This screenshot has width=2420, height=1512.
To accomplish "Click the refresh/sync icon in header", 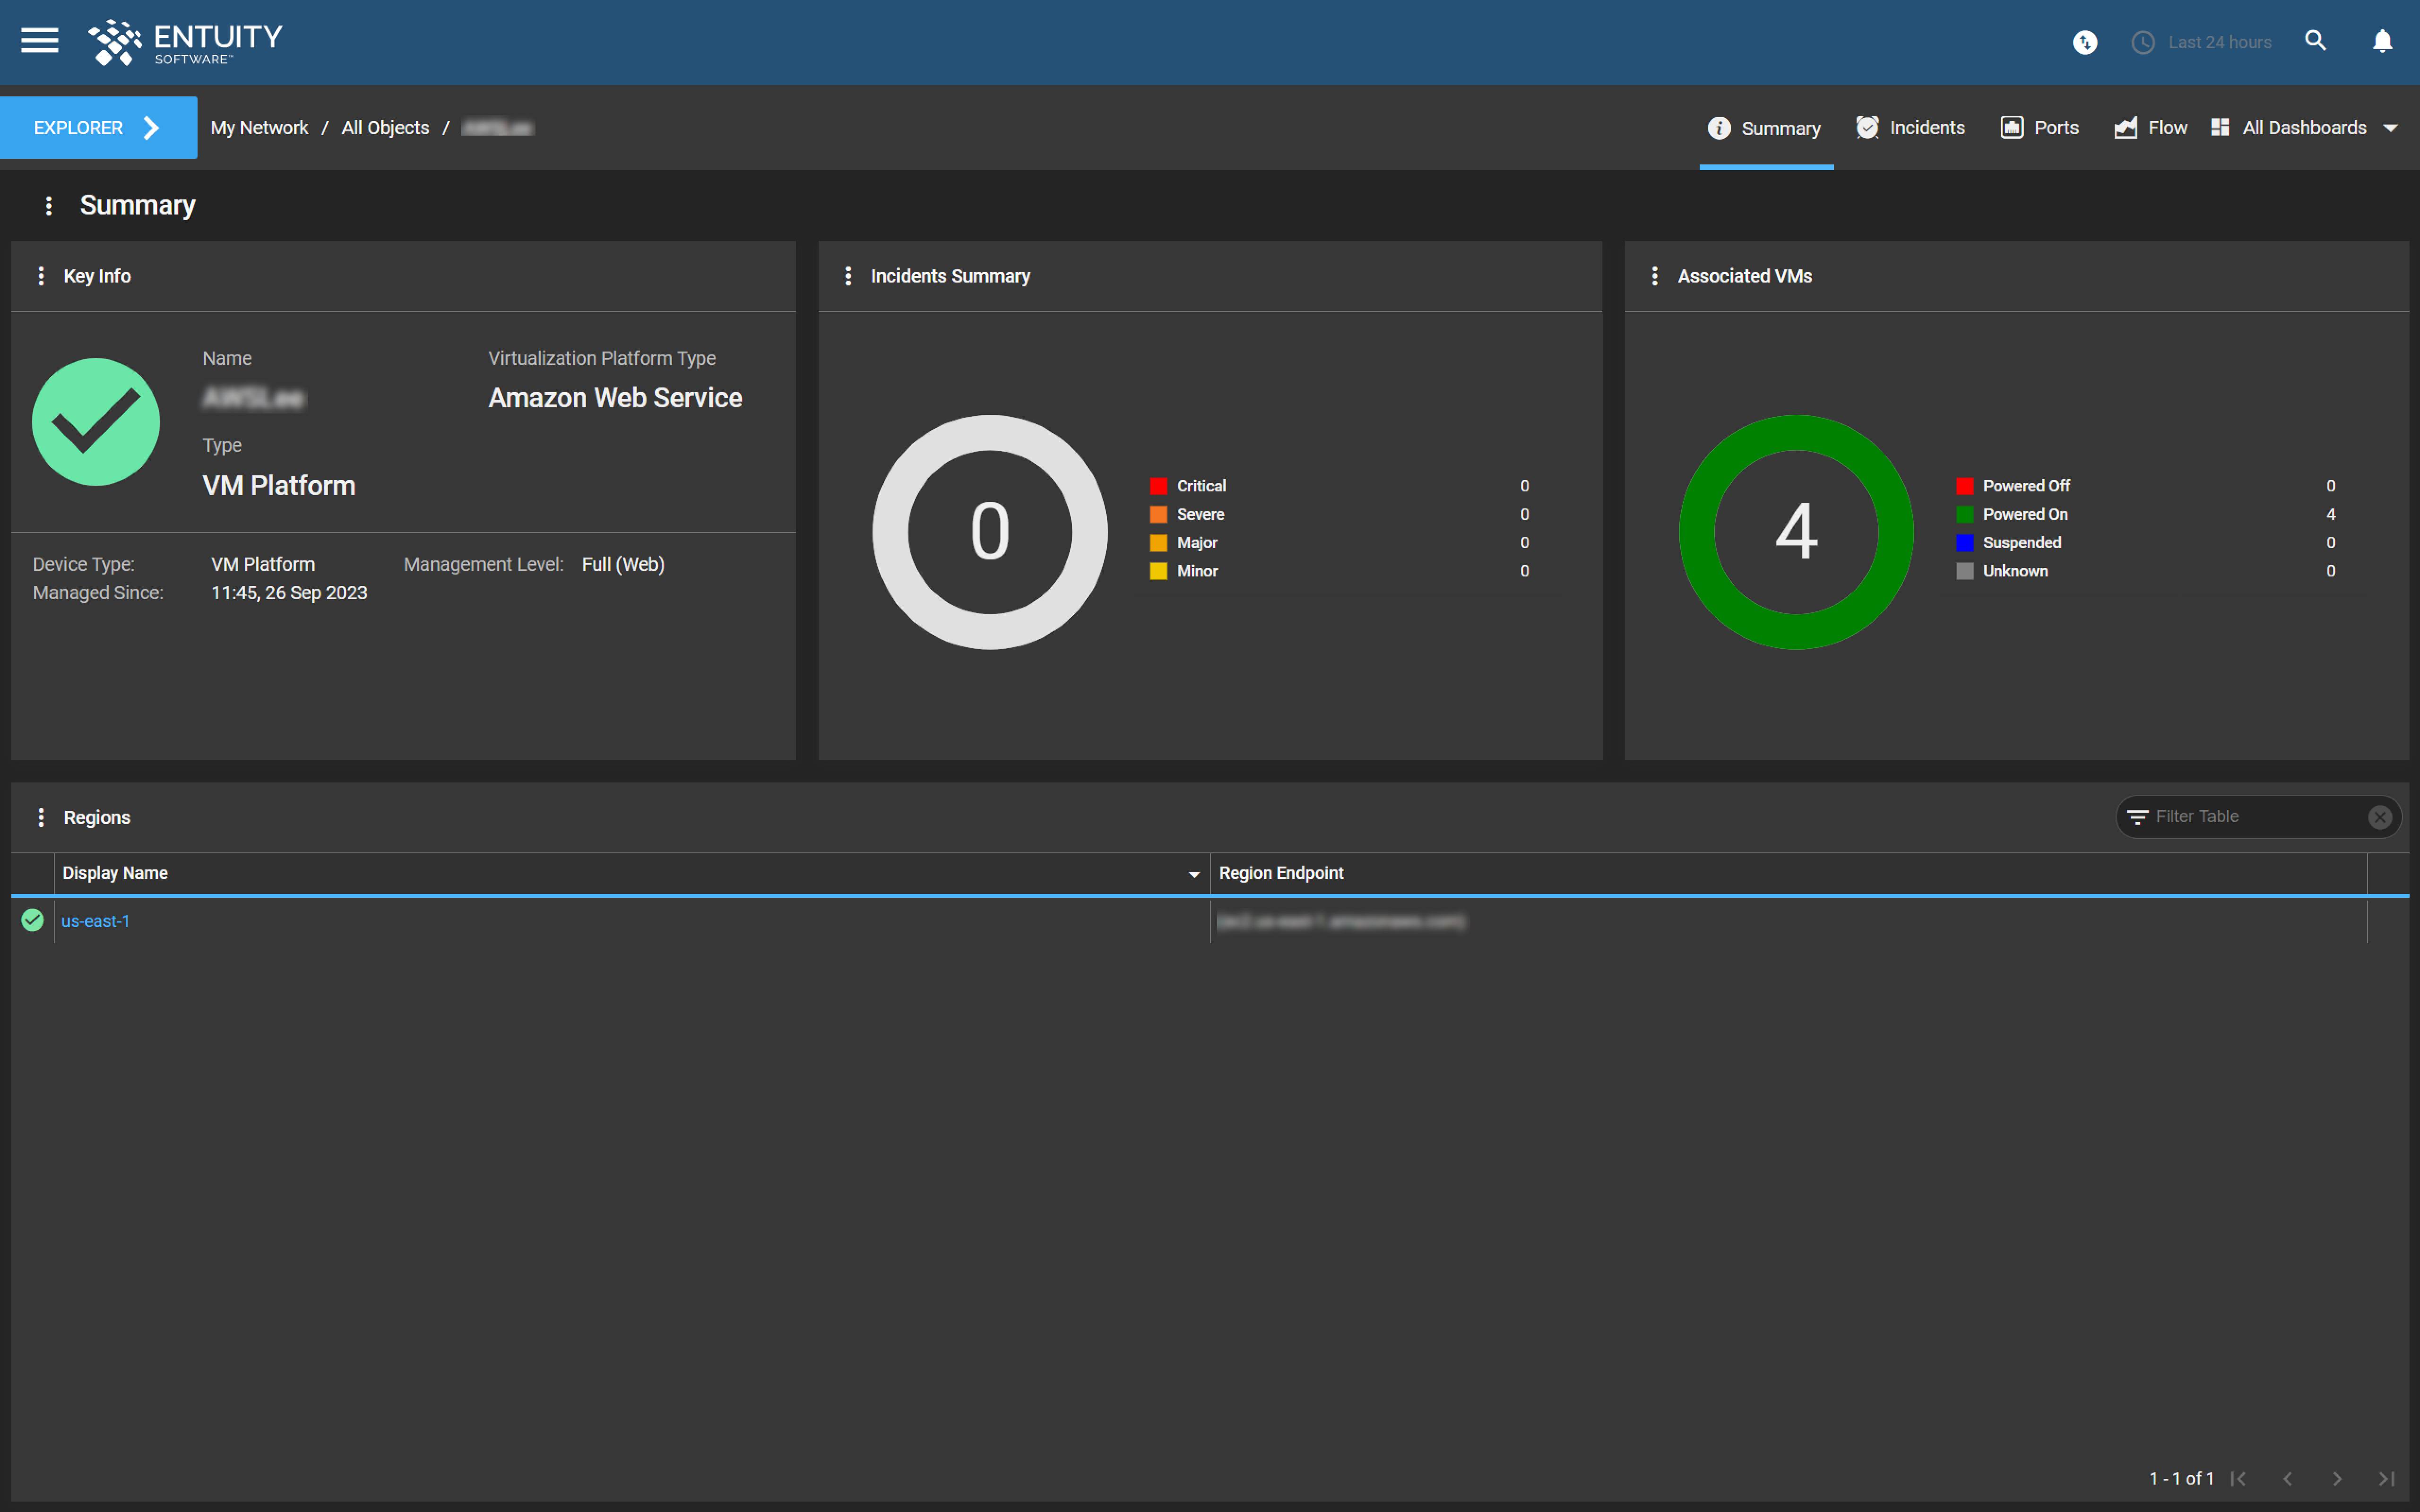I will [2085, 42].
